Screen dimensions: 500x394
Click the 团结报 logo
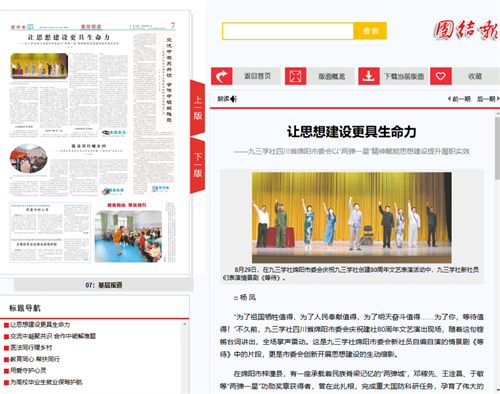point(466,30)
